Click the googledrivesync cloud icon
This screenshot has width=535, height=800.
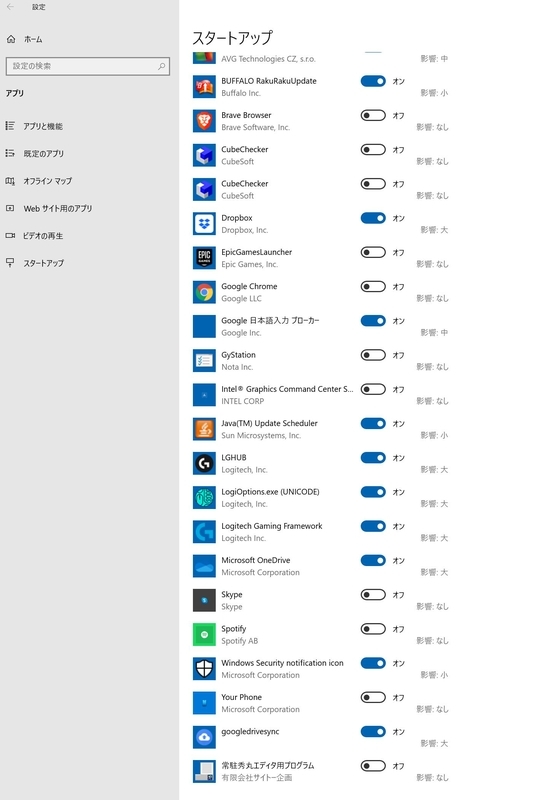tap(204, 737)
